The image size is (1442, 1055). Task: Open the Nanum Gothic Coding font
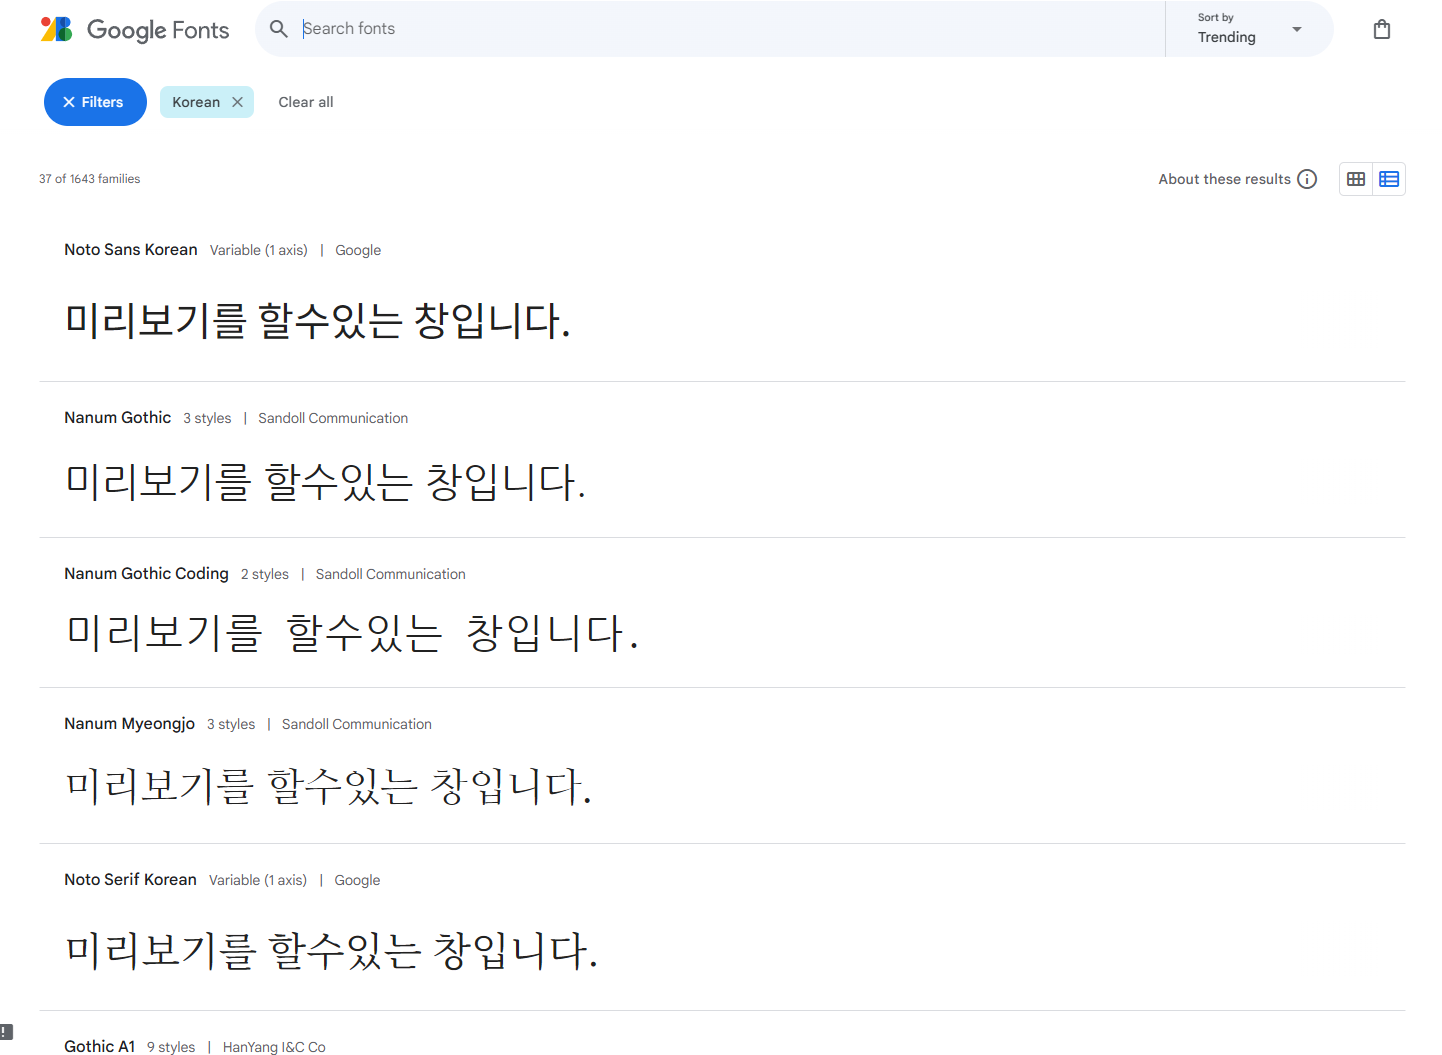point(146,574)
